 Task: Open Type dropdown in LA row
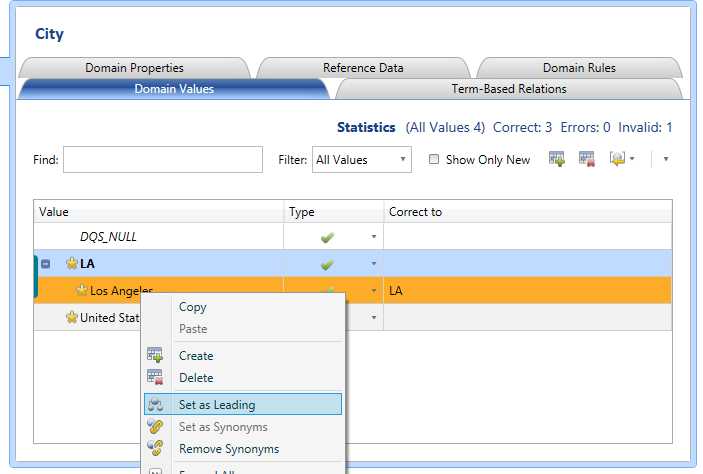pos(373,264)
